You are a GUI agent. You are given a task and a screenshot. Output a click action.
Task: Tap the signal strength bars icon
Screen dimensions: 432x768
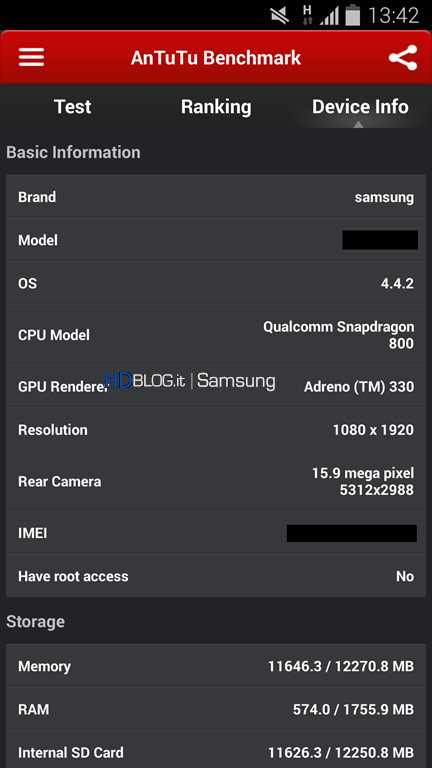329,16
